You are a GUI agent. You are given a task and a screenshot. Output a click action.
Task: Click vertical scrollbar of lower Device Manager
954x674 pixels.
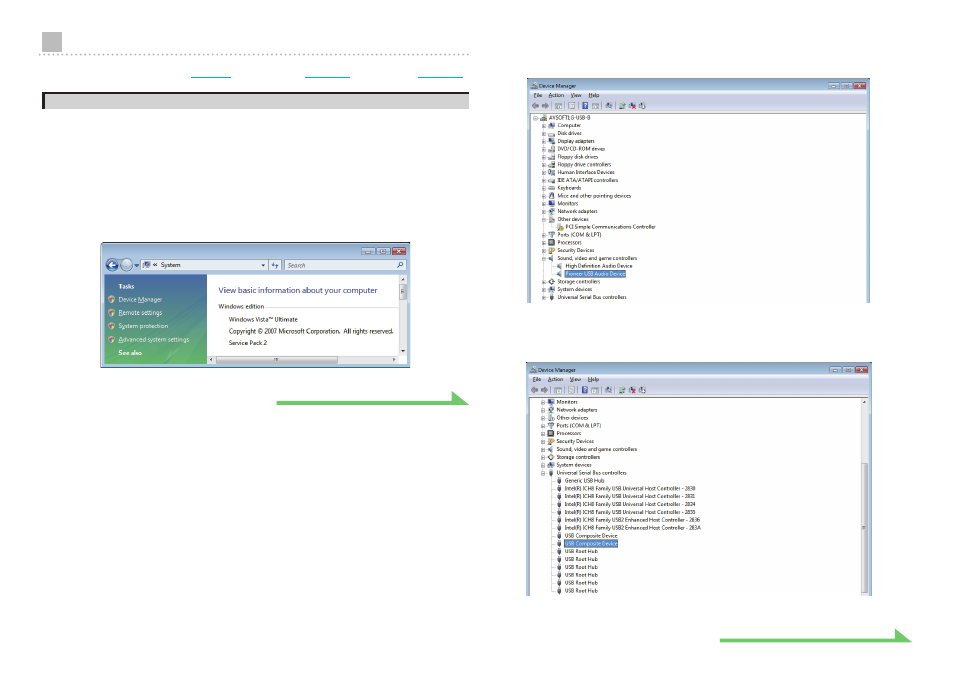pos(864,497)
